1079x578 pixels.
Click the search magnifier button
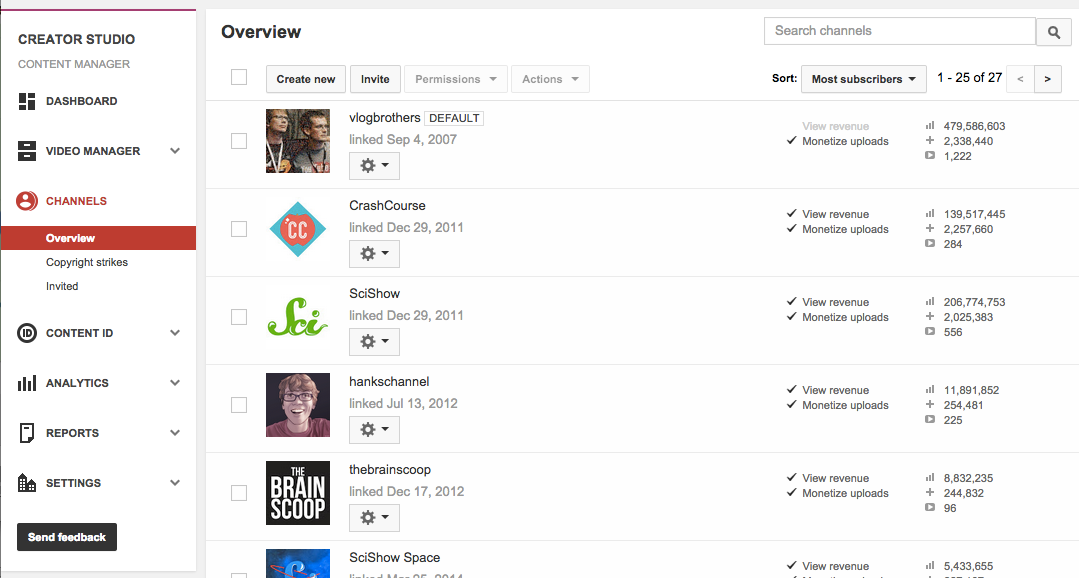coord(1054,32)
